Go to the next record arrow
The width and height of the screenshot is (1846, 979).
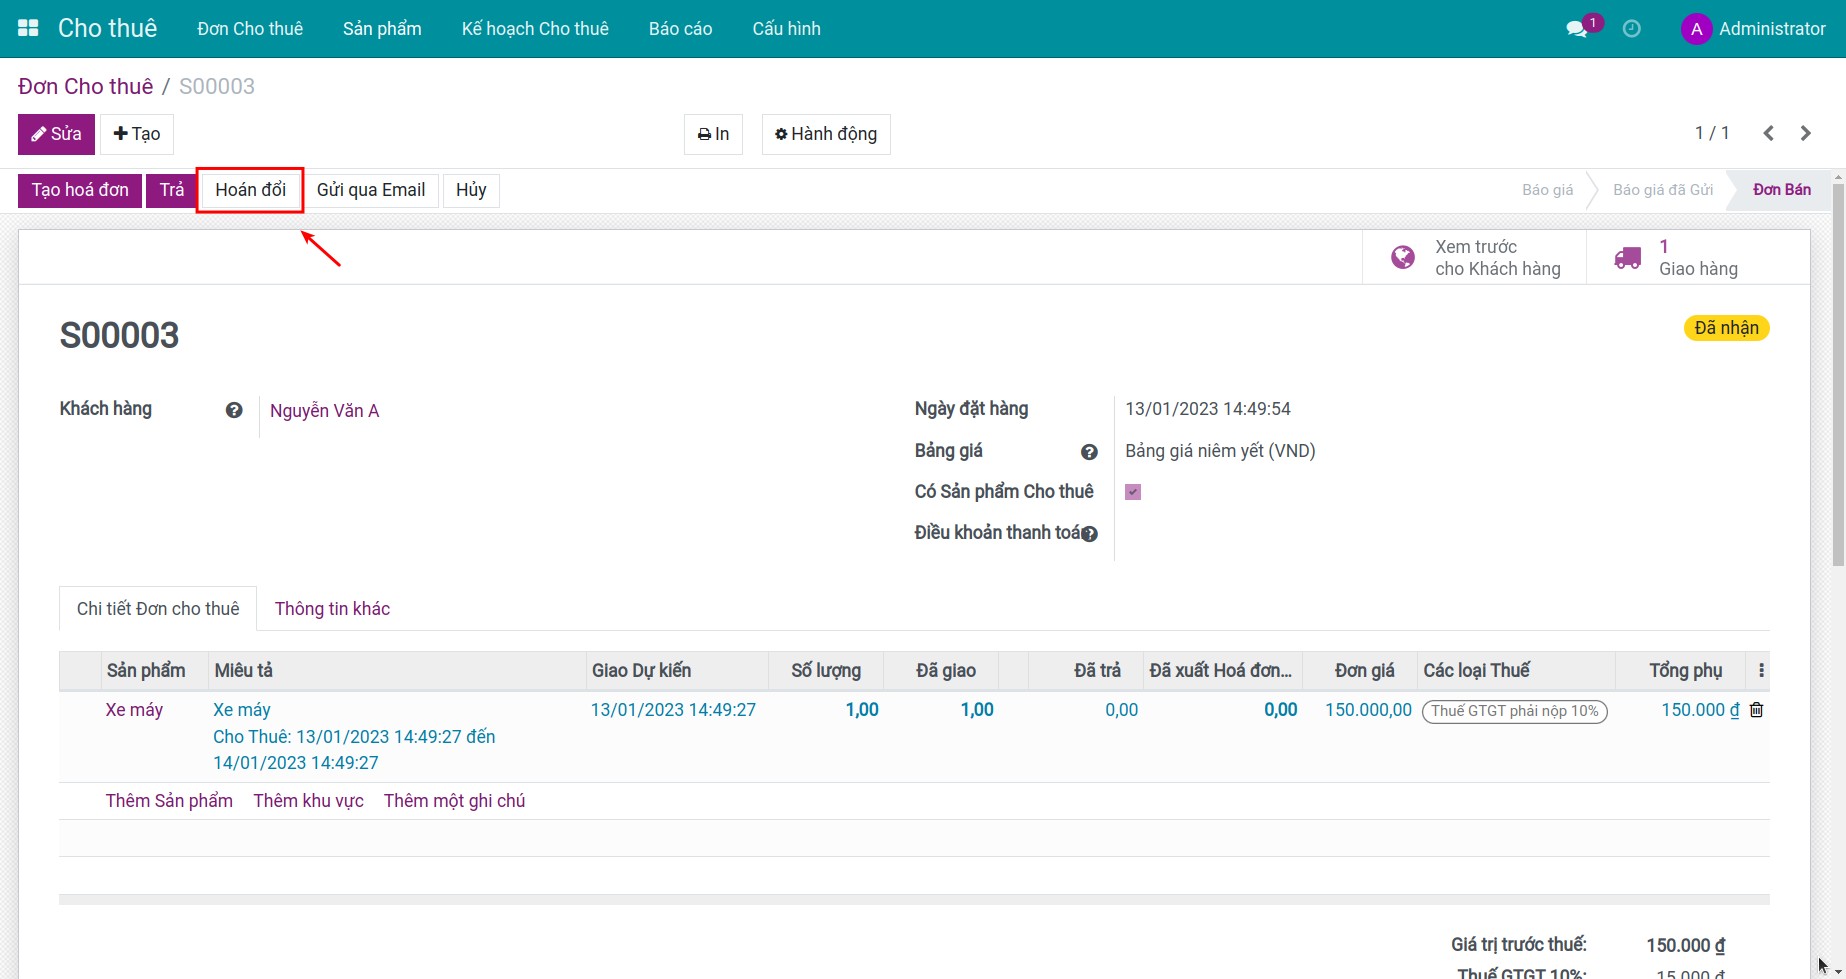(x=1805, y=133)
